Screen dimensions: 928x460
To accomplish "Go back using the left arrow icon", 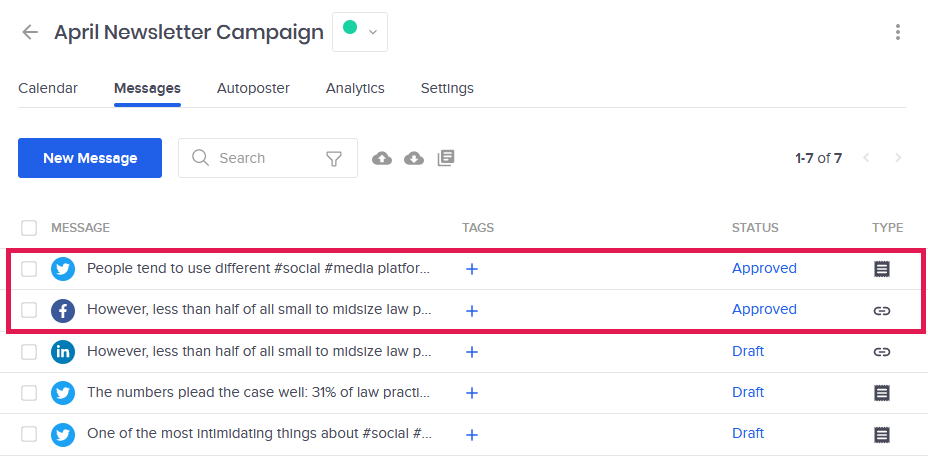I will pyautogui.click(x=30, y=32).
